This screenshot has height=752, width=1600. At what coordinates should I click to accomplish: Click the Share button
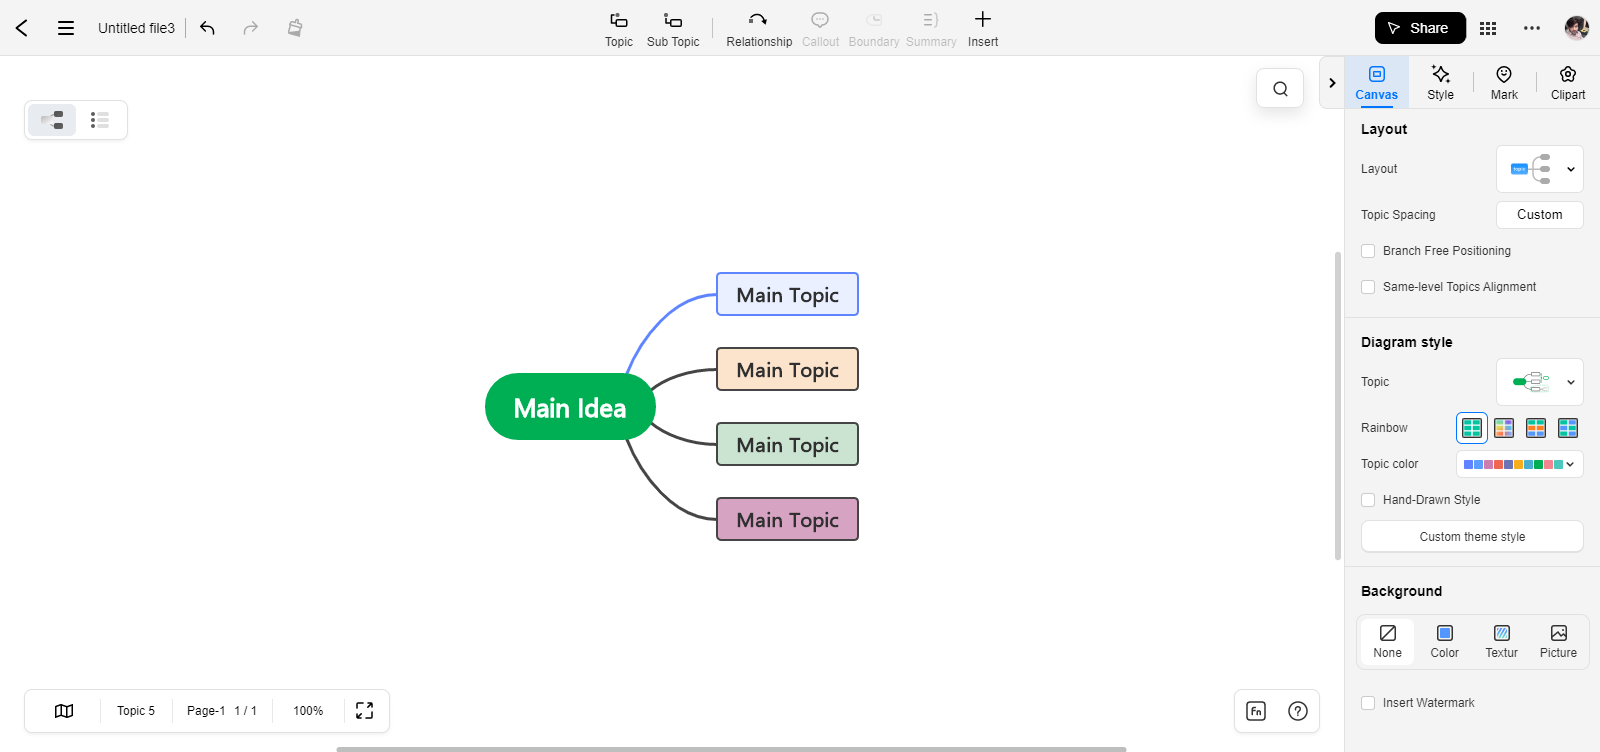point(1420,28)
